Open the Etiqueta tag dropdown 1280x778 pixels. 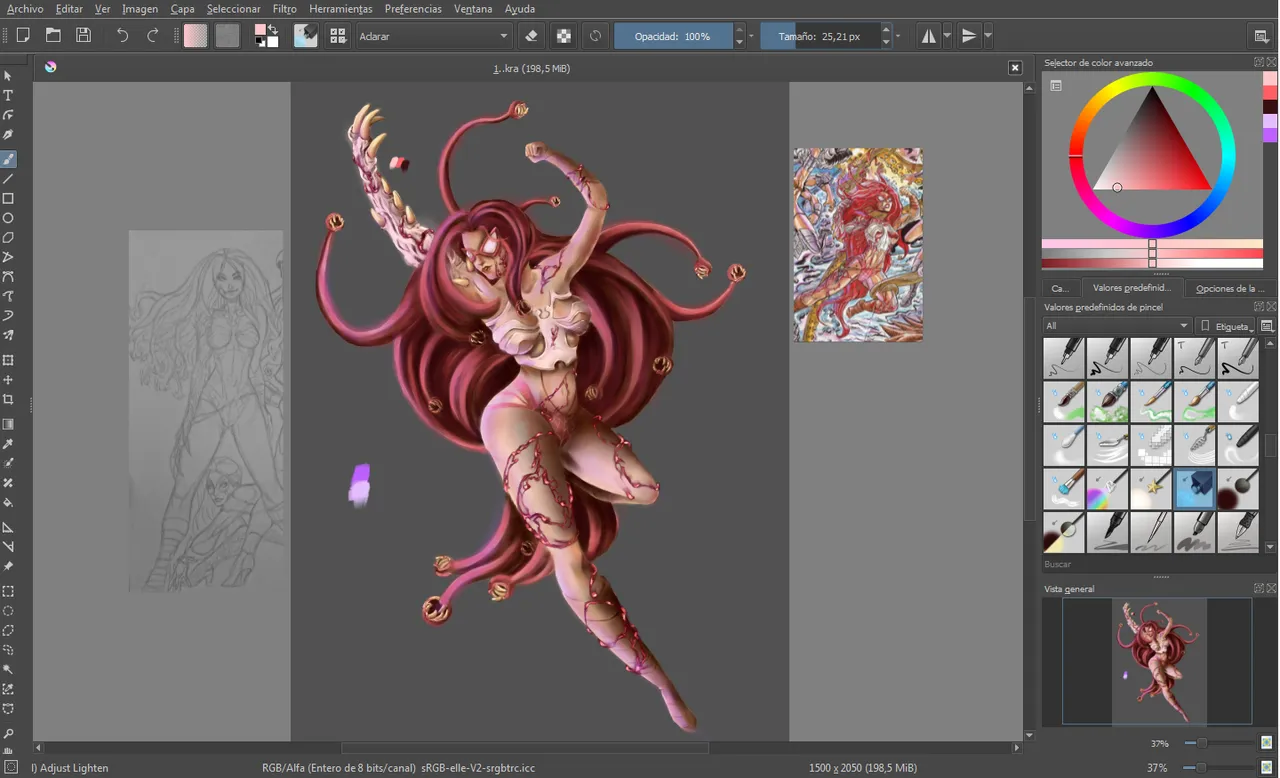tap(1227, 326)
